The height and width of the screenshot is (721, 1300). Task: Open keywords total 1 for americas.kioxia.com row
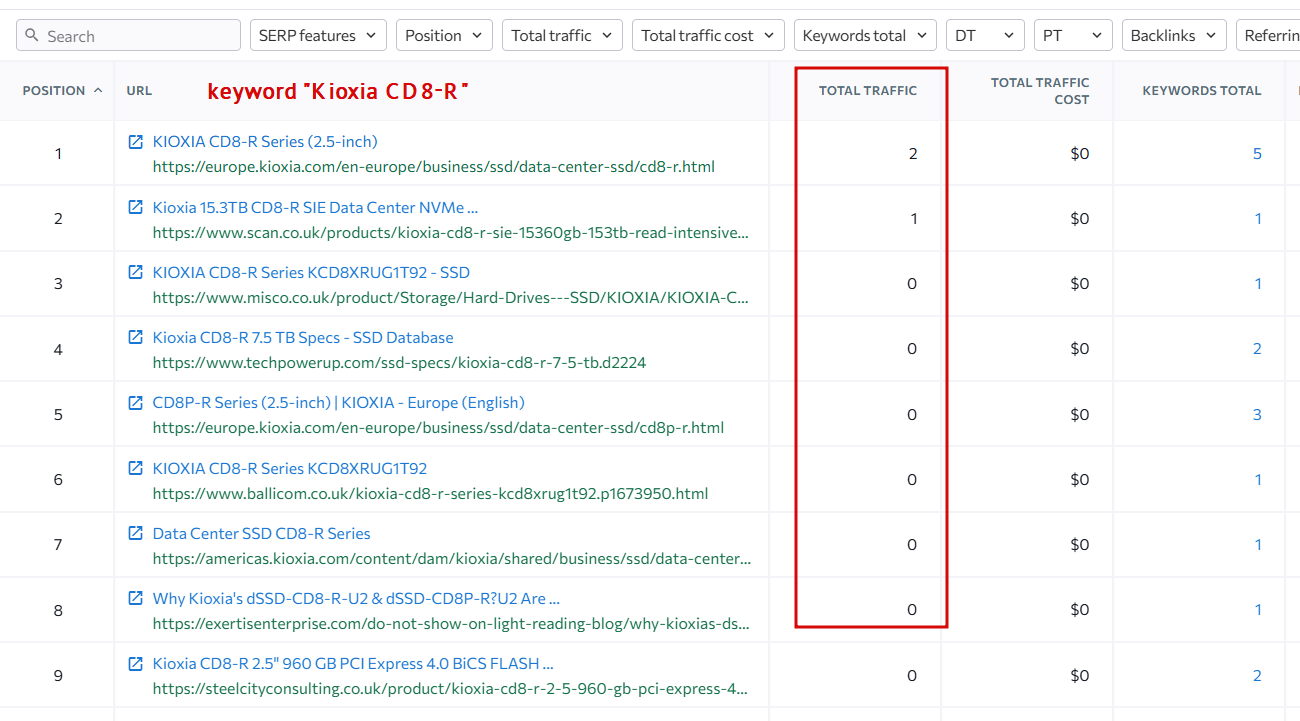[1258, 545]
